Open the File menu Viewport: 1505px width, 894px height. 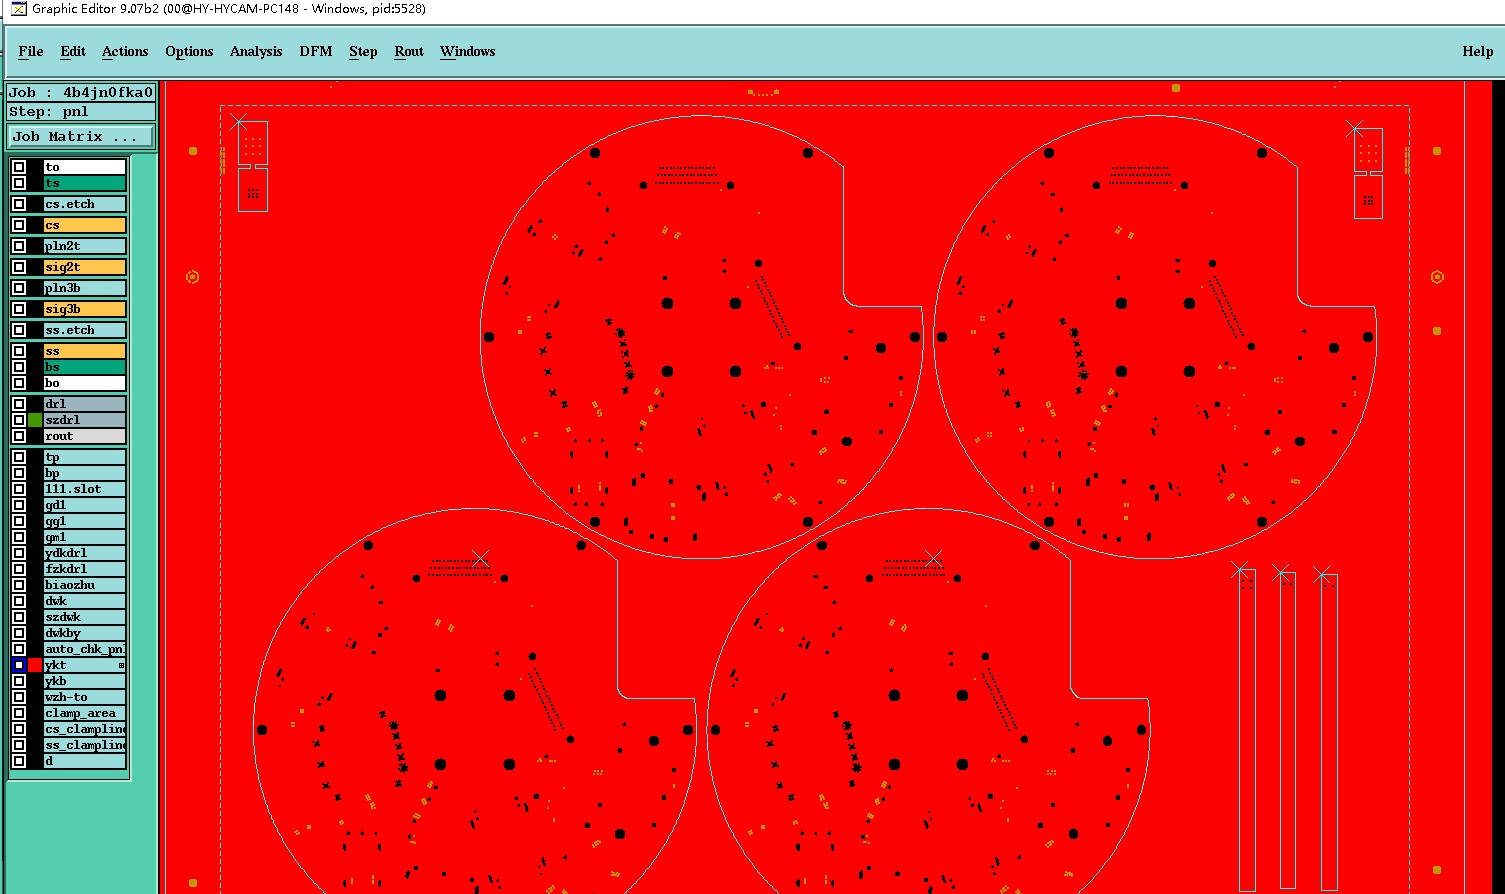click(31, 51)
